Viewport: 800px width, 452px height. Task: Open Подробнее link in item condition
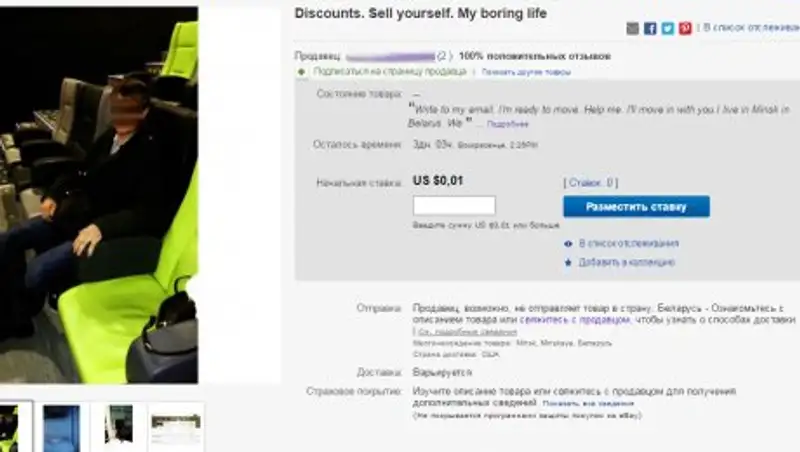[x=507, y=124]
